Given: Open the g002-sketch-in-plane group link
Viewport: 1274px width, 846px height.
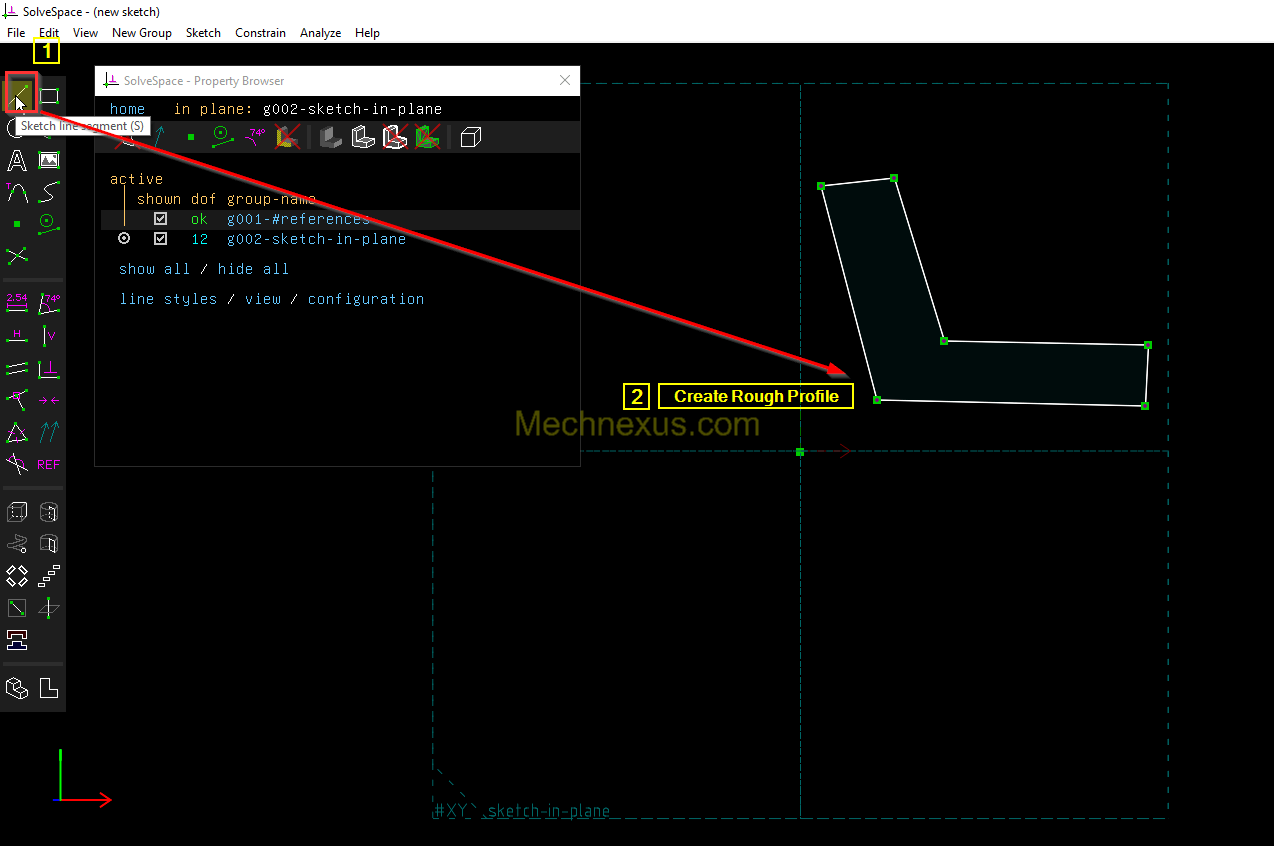Looking at the screenshot, I should pos(316,239).
